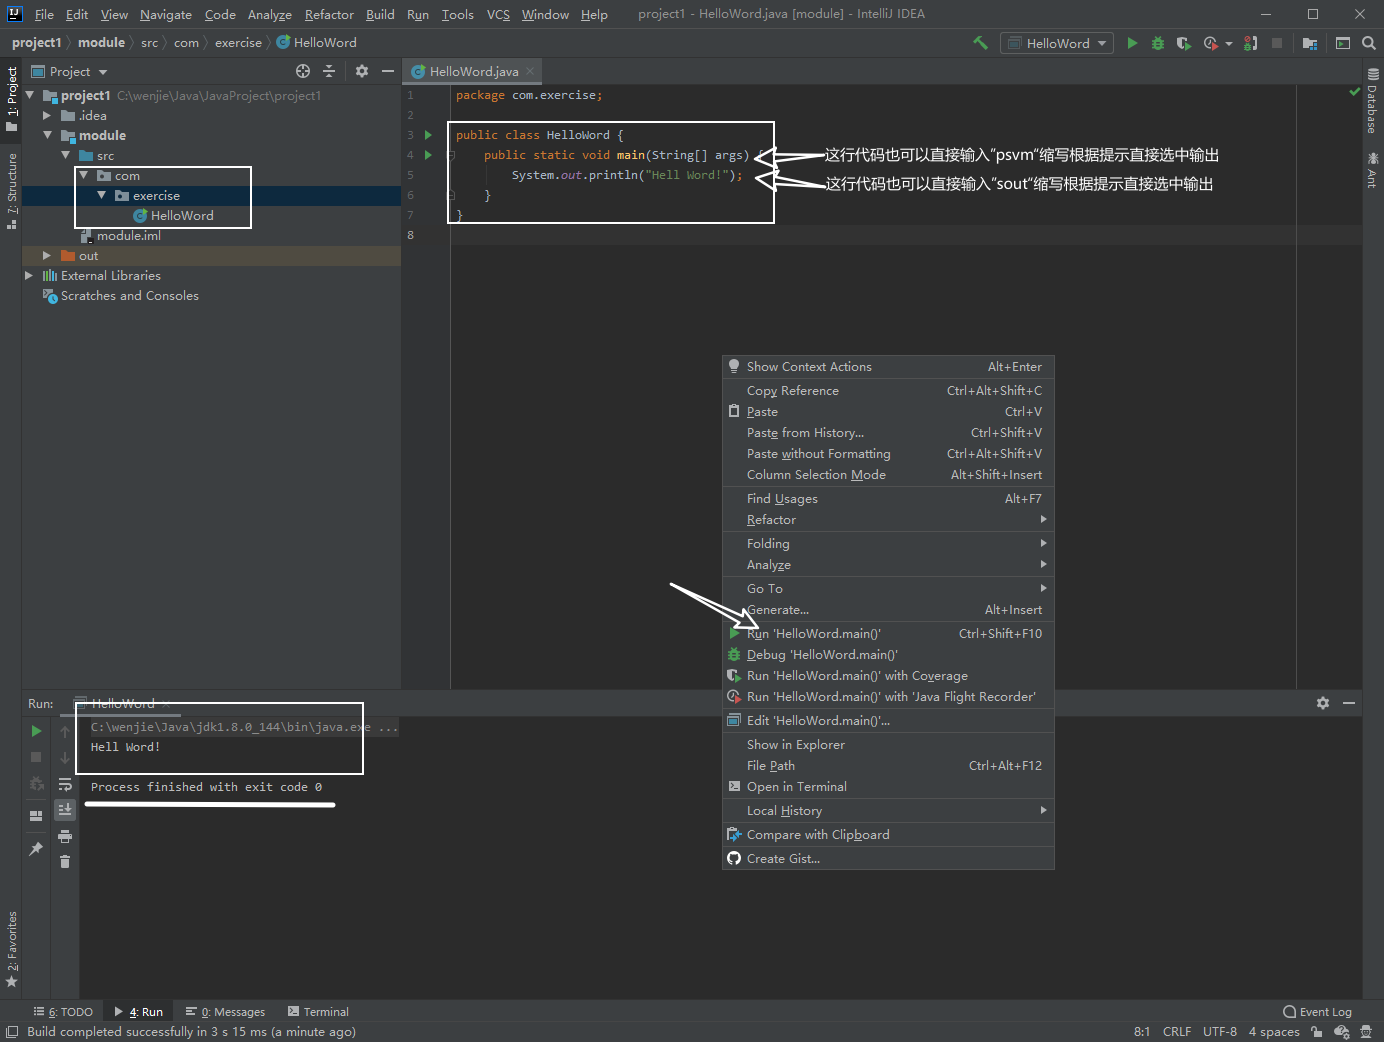1384x1042 pixels.
Task: Select Scratches and Consoles node
Action: 129,295
